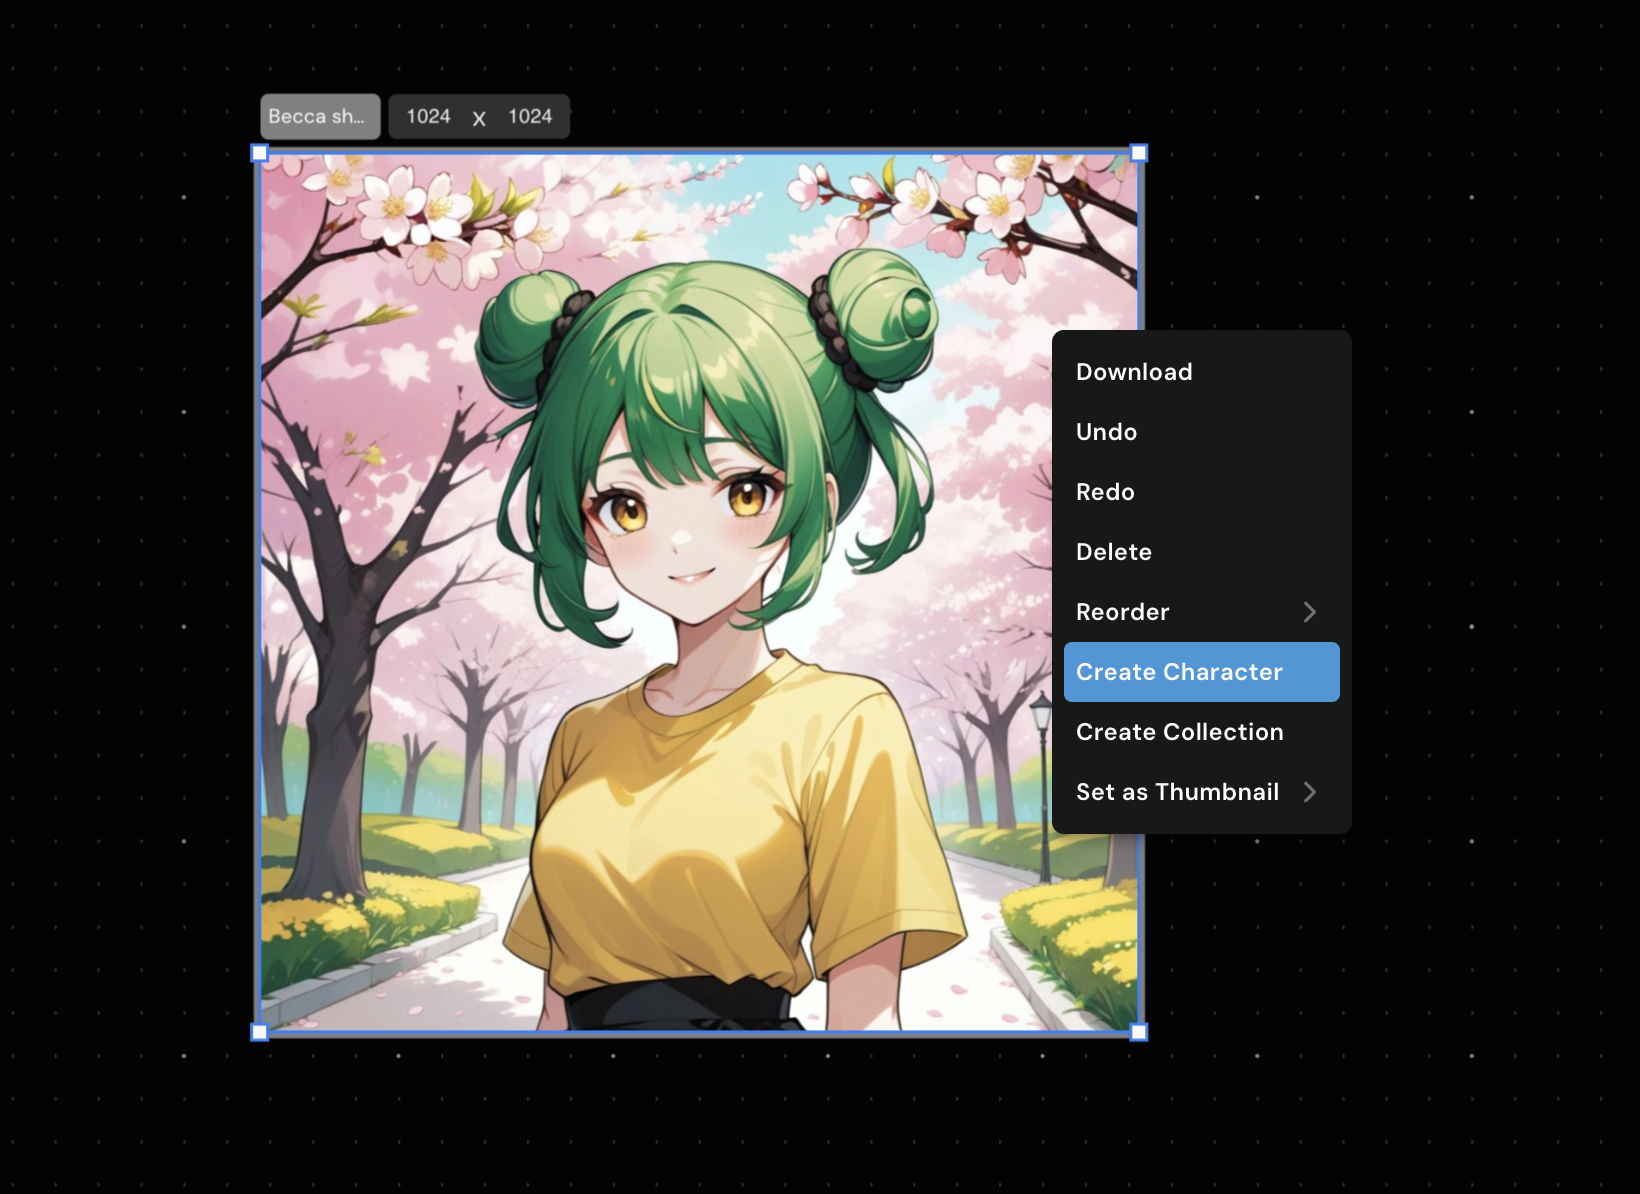Click "Redo" in the context menu
This screenshot has height=1194, width=1640.
click(1105, 491)
